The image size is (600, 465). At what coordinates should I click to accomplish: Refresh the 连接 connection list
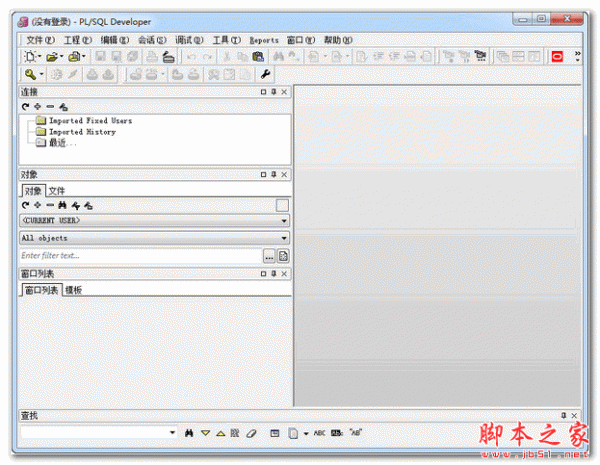[26, 107]
